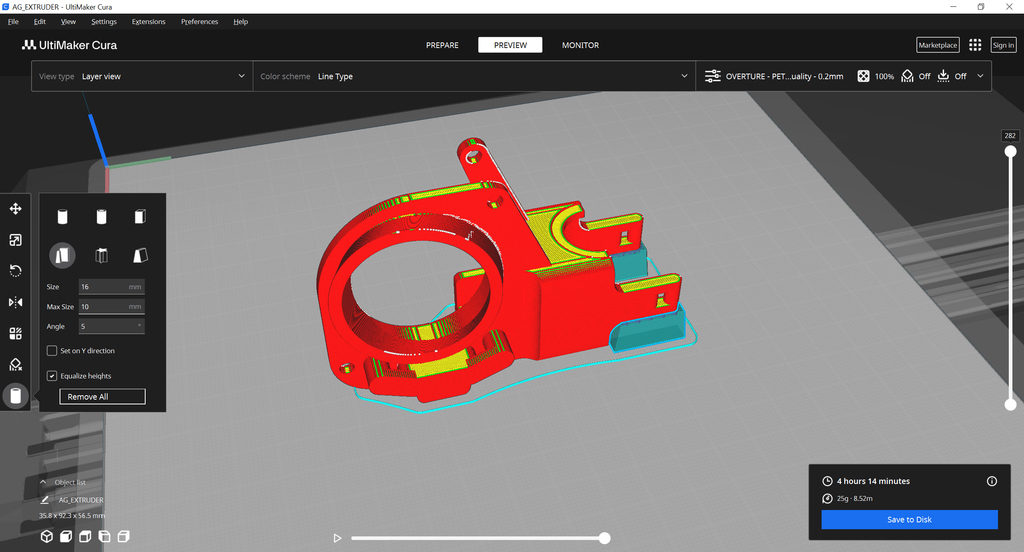Screen dimensions: 1024x552
Task: Switch to top view camera
Action: coord(85,536)
